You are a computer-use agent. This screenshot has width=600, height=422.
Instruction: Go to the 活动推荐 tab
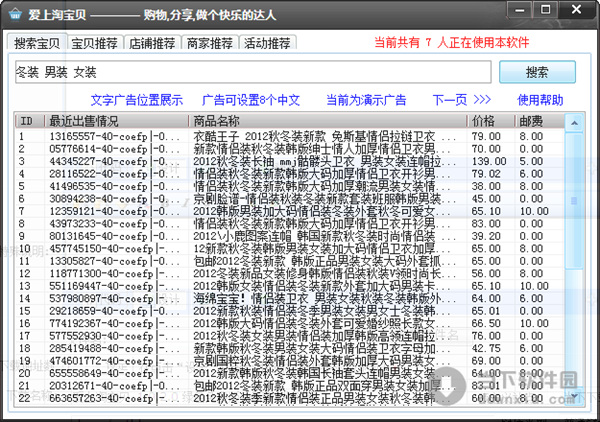(267, 43)
